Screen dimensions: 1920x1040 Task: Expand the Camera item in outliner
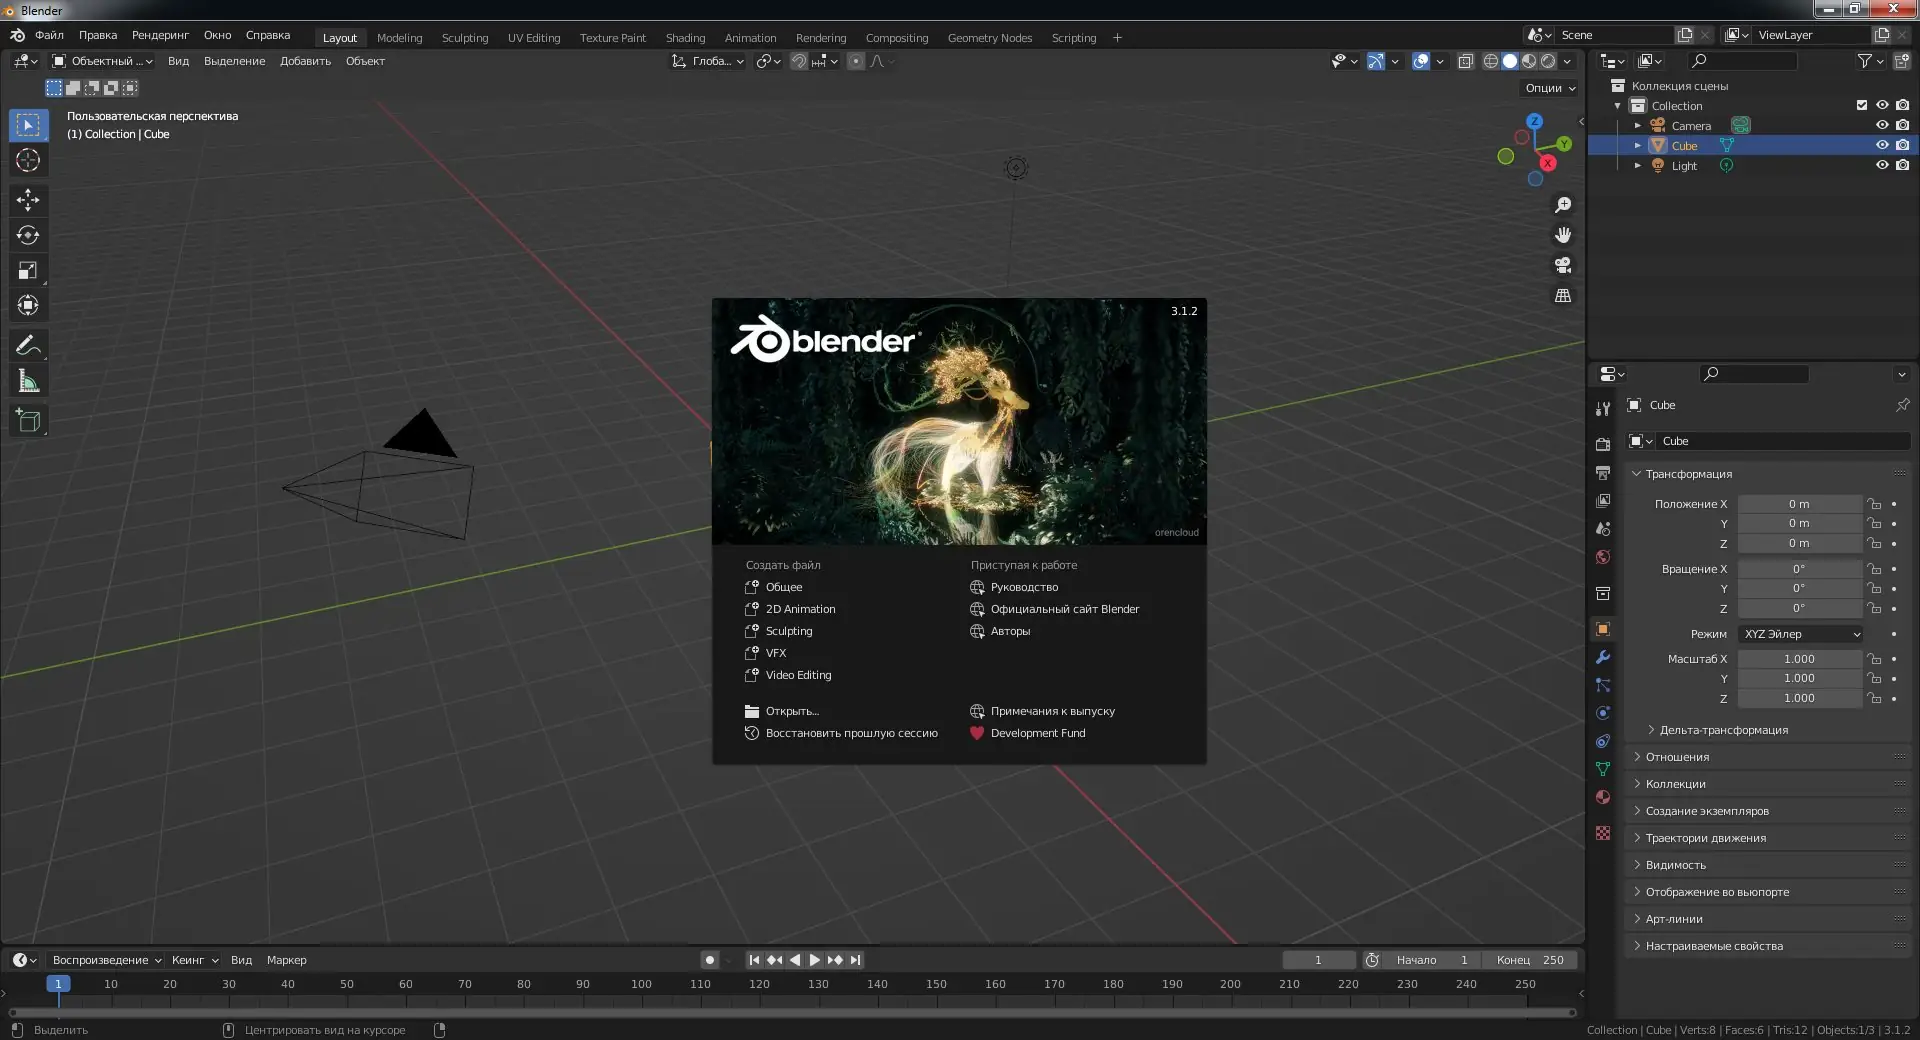pos(1637,126)
